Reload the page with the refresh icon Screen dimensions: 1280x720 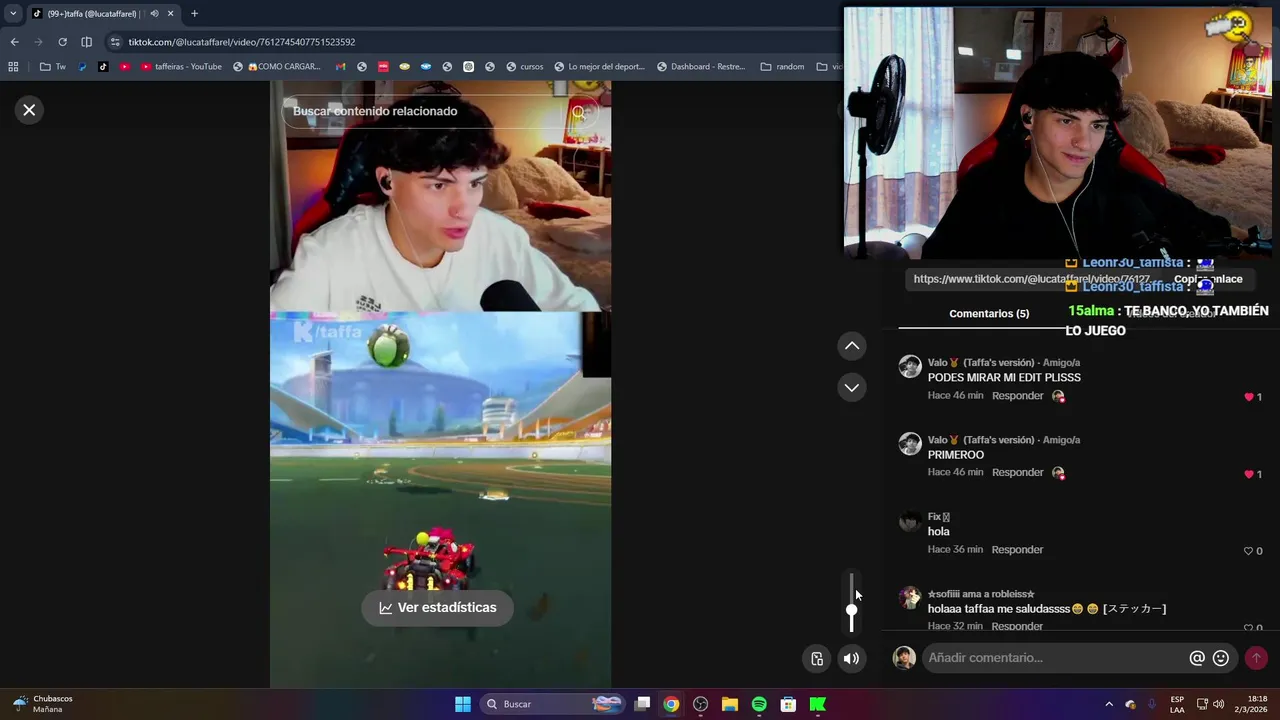click(62, 42)
